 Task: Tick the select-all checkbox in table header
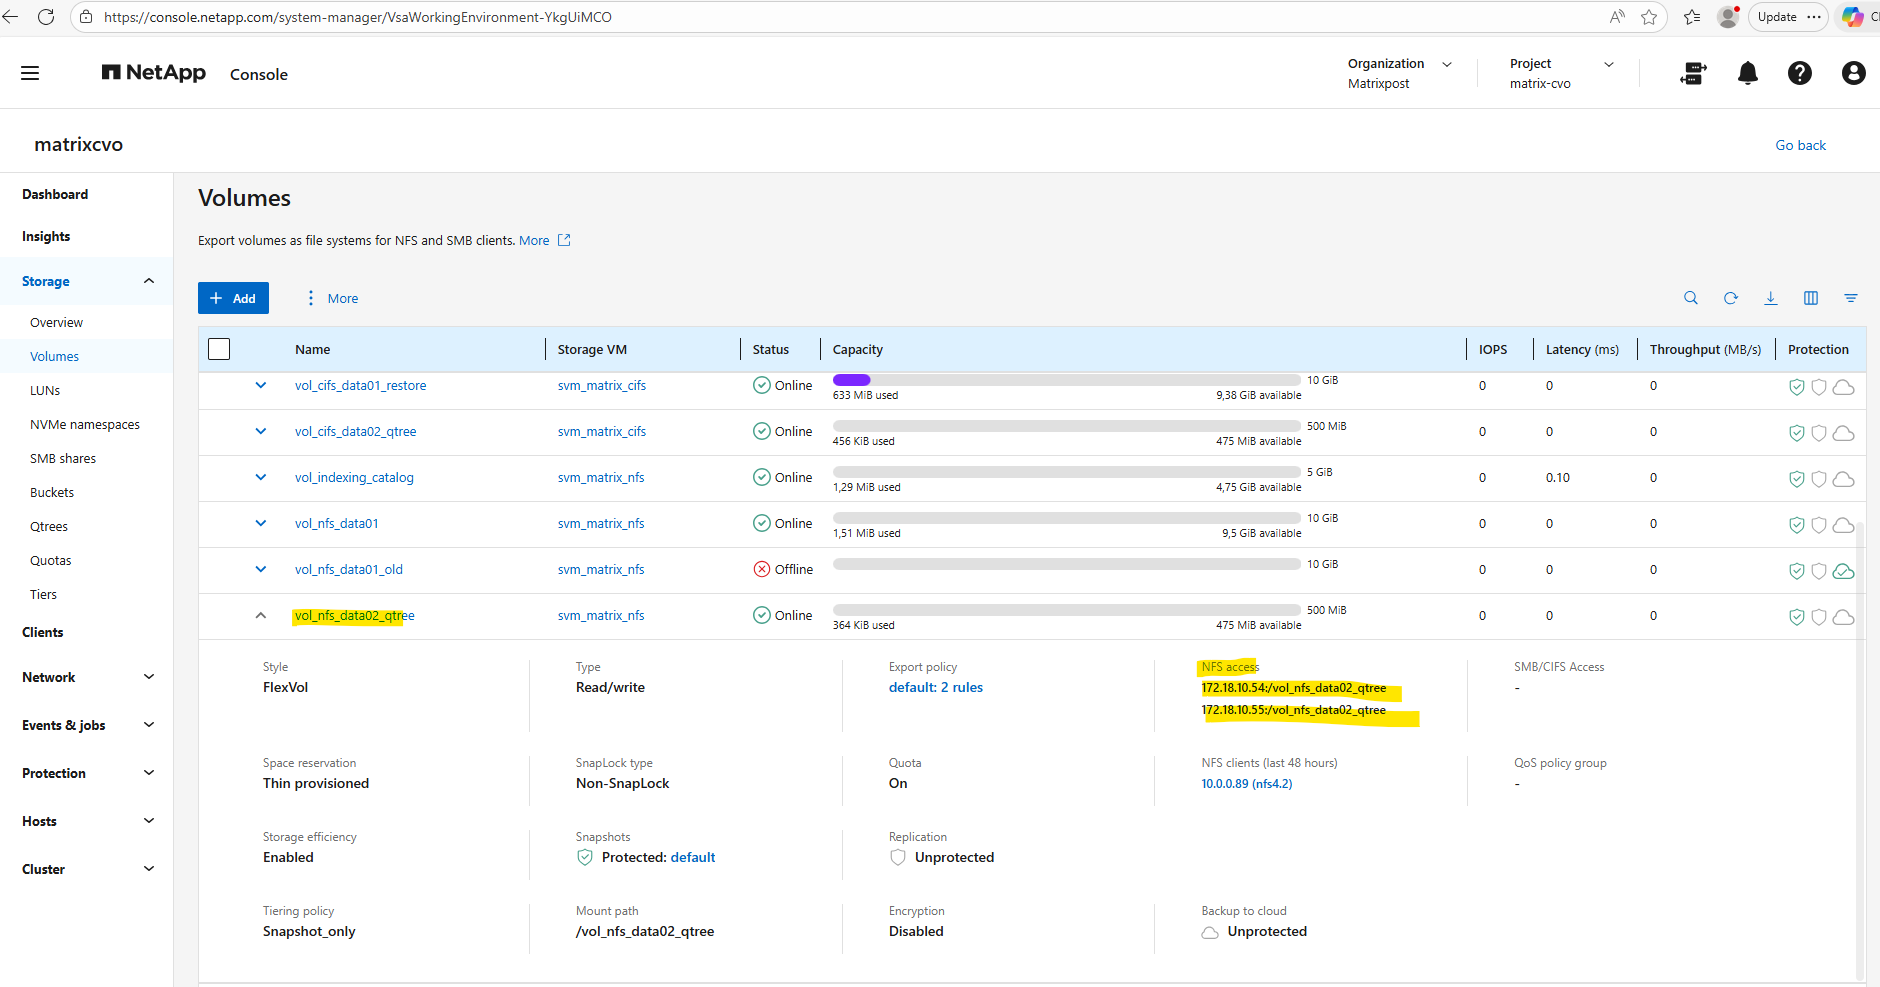tap(219, 349)
